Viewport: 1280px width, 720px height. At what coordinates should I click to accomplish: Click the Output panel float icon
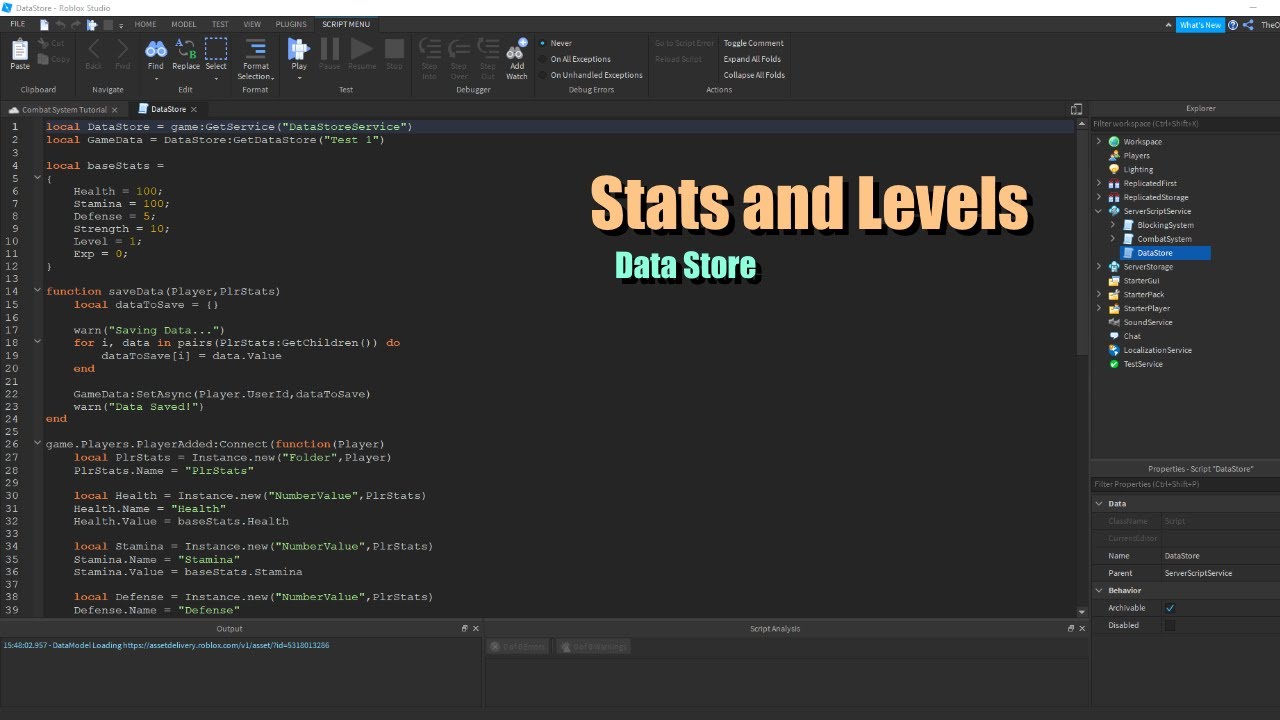pos(464,629)
